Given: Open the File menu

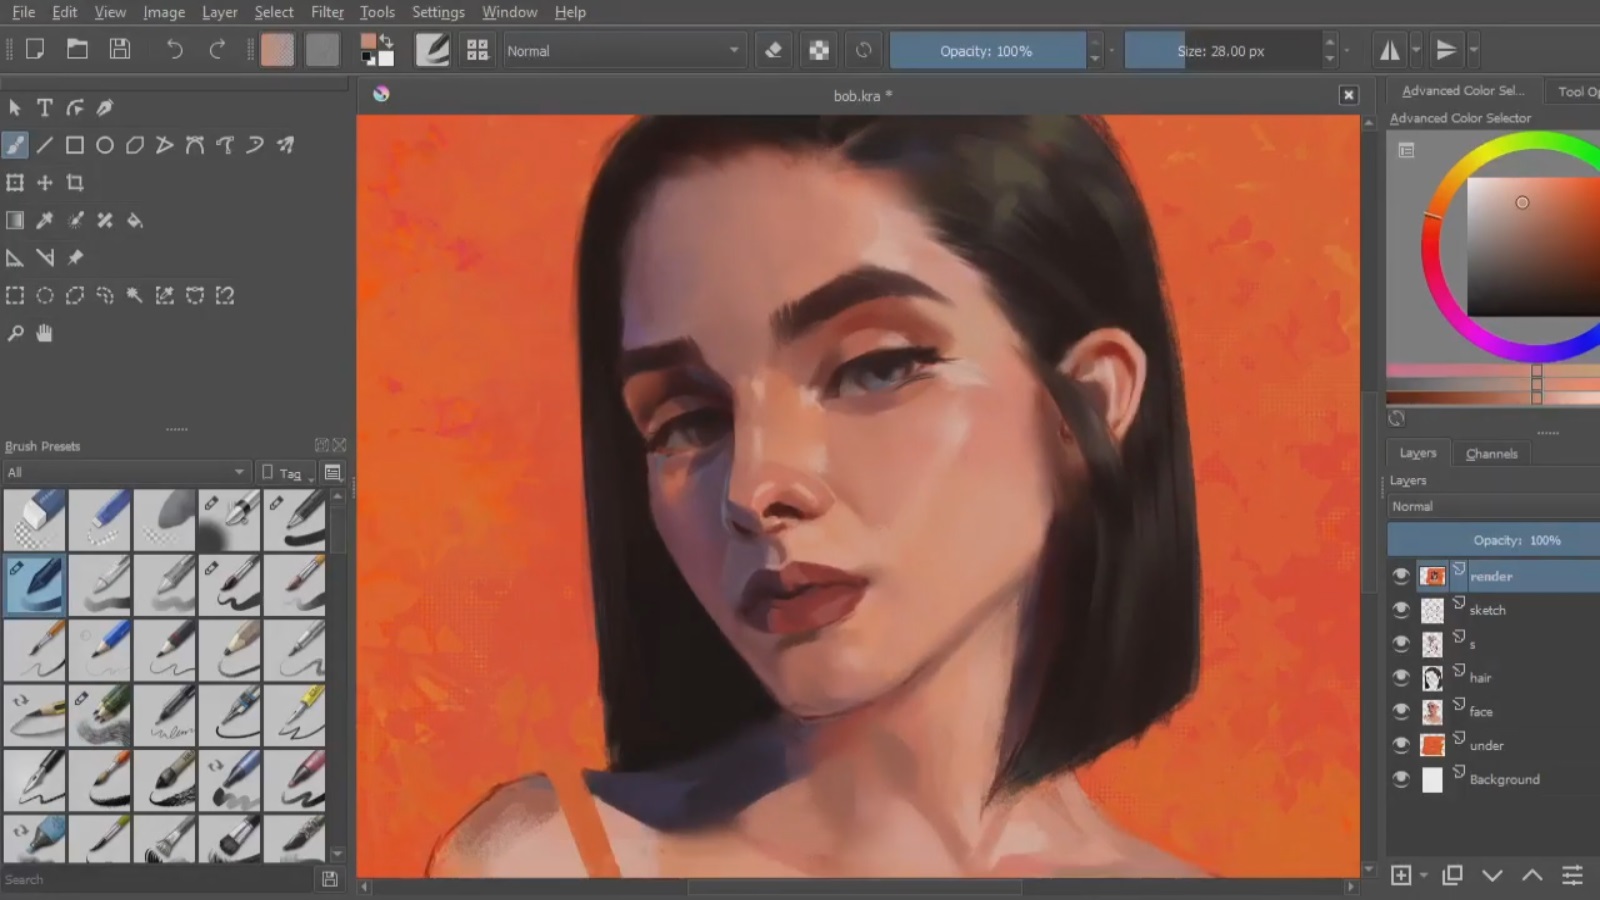Looking at the screenshot, I should pyautogui.click(x=24, y=12).
